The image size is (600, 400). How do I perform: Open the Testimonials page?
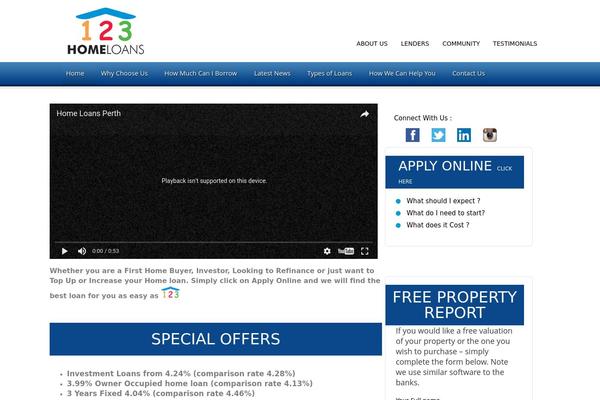515,44
